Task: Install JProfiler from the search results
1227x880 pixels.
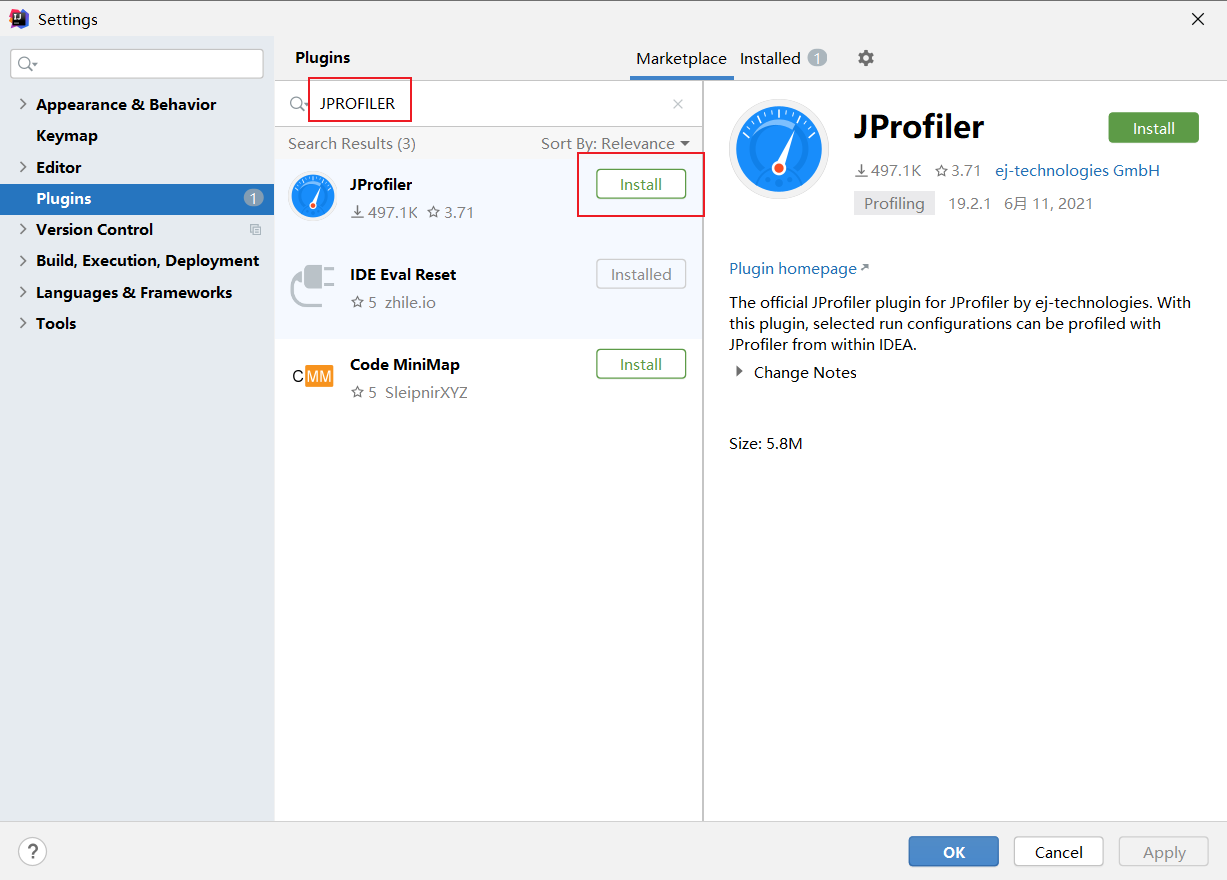Action: (x=641, y=184)
